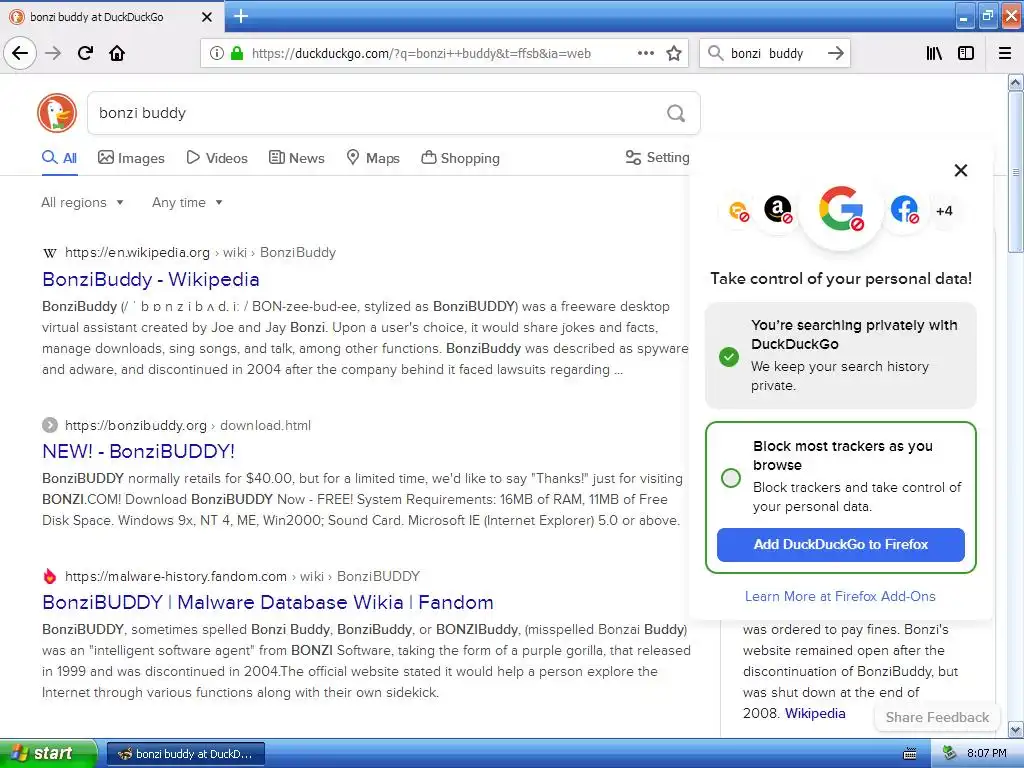The width and height of the screenshot is (1024, 768).
Task: Reload the page with the refresh icon
Action: click(86, 53)
